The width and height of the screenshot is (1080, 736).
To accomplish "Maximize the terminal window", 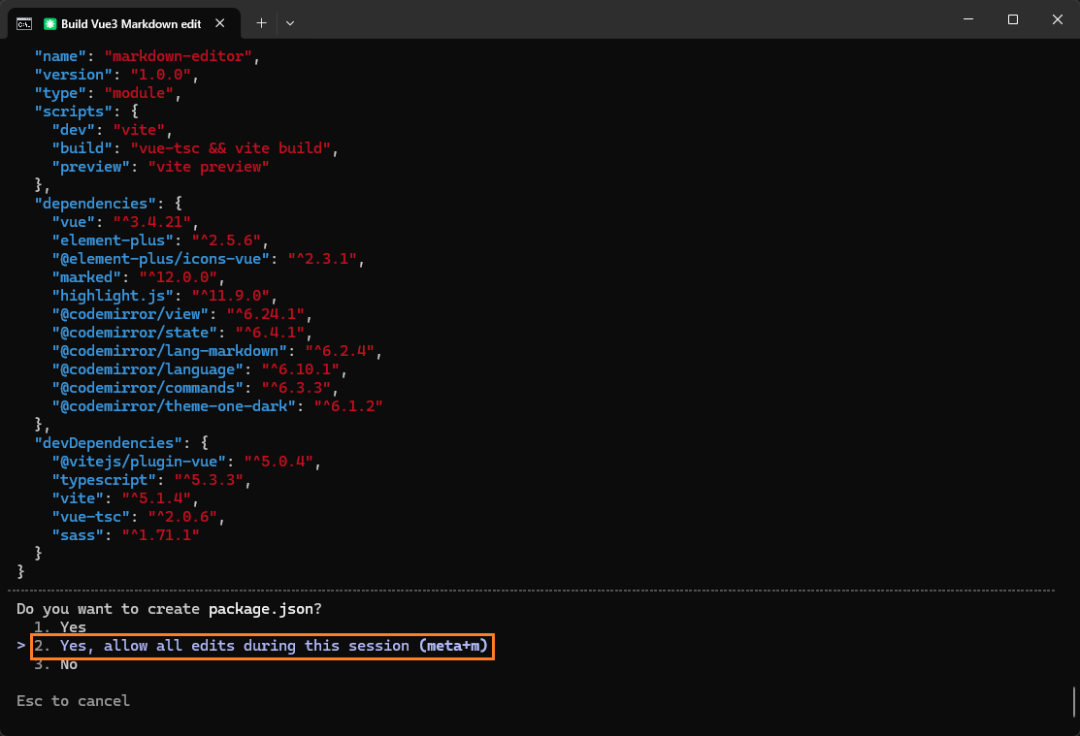I will point(1012,20).
